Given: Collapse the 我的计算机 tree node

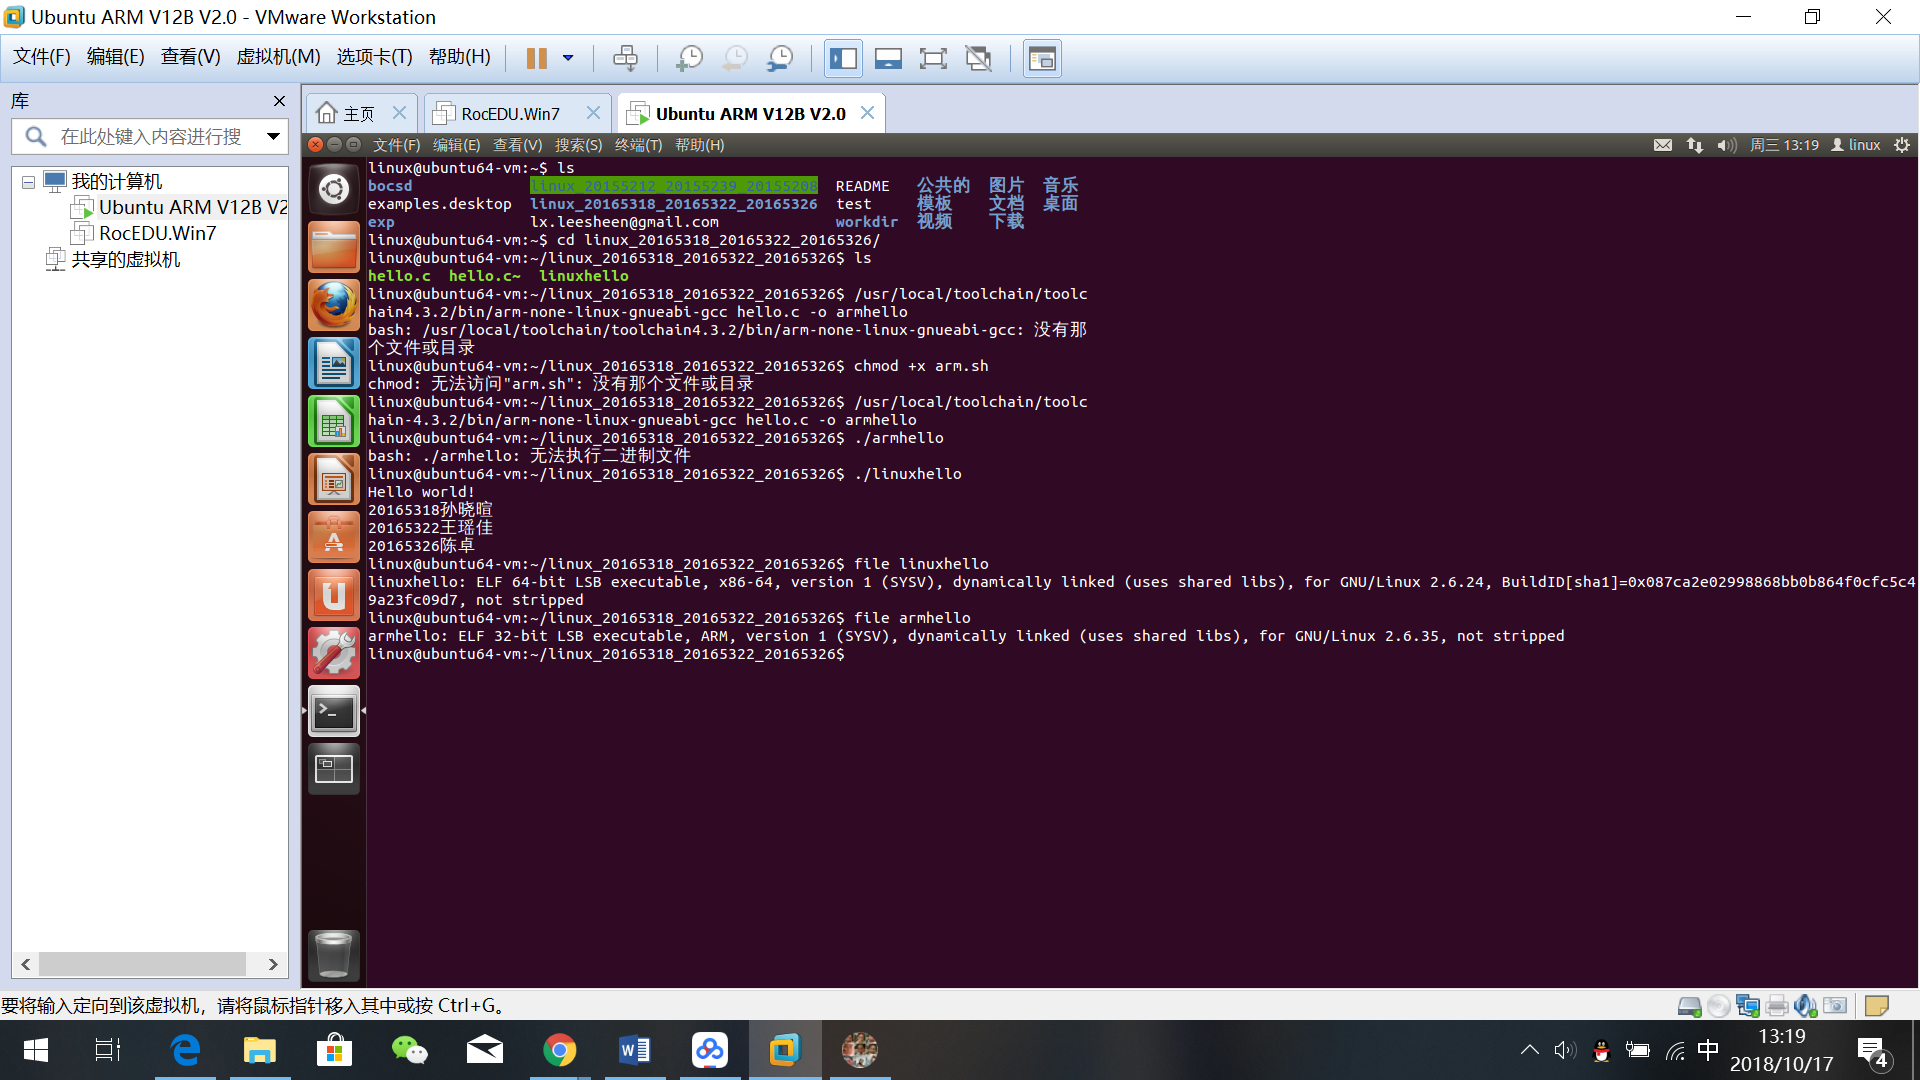Looking at the screenshot, I should coord(28,182).
